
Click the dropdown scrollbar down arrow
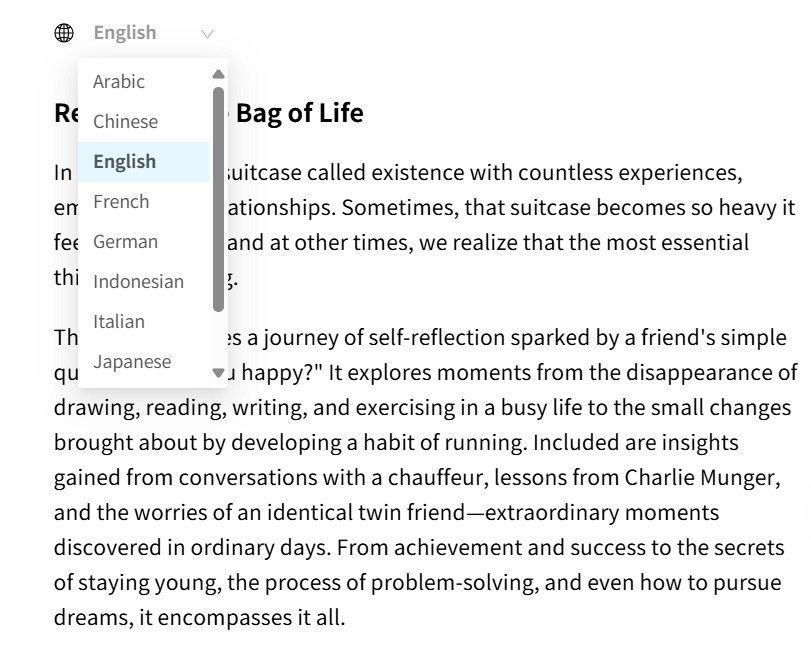coord(218,372)
